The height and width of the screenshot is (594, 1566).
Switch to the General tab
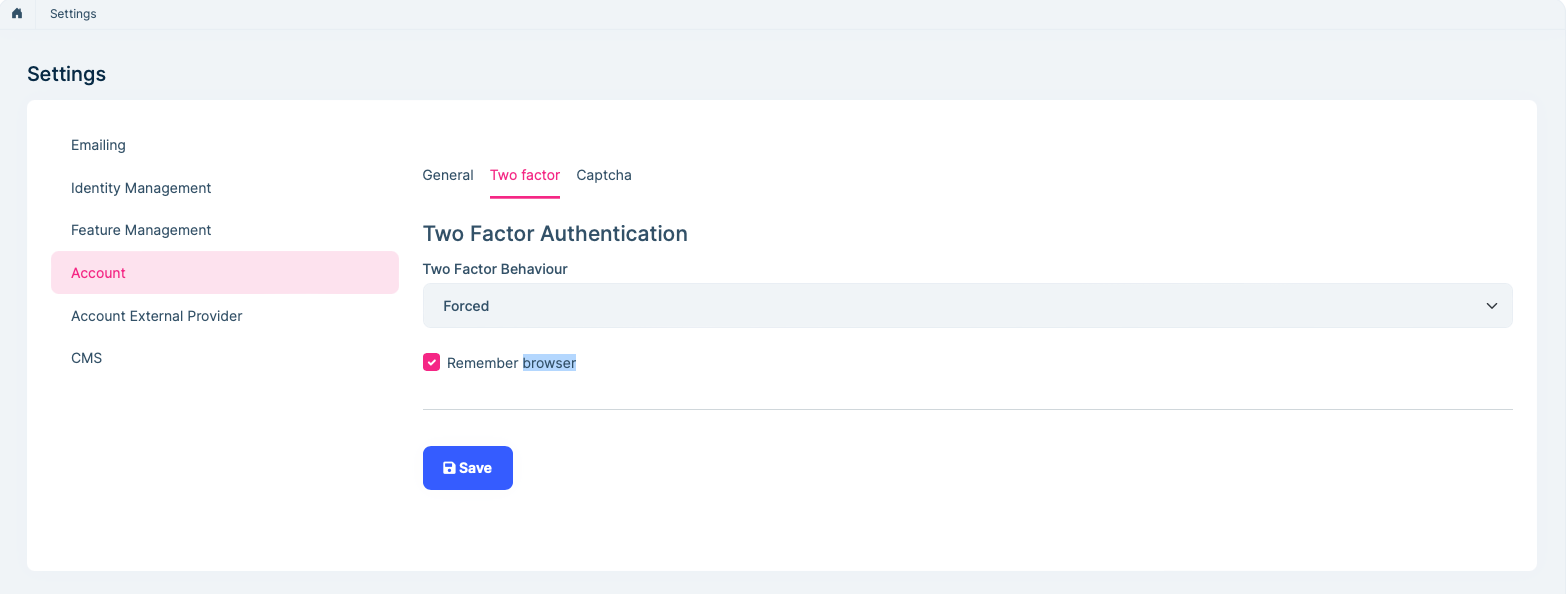[447, 175]
